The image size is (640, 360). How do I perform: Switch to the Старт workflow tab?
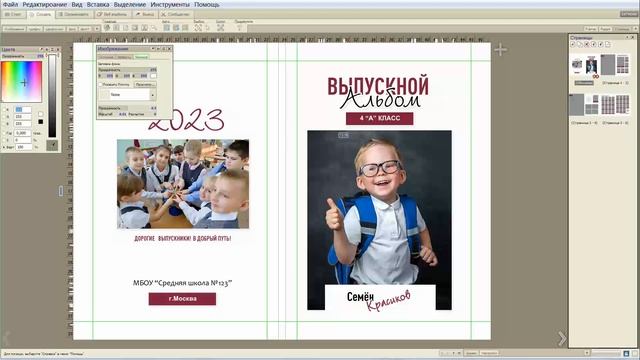click(x=13, y=14)
